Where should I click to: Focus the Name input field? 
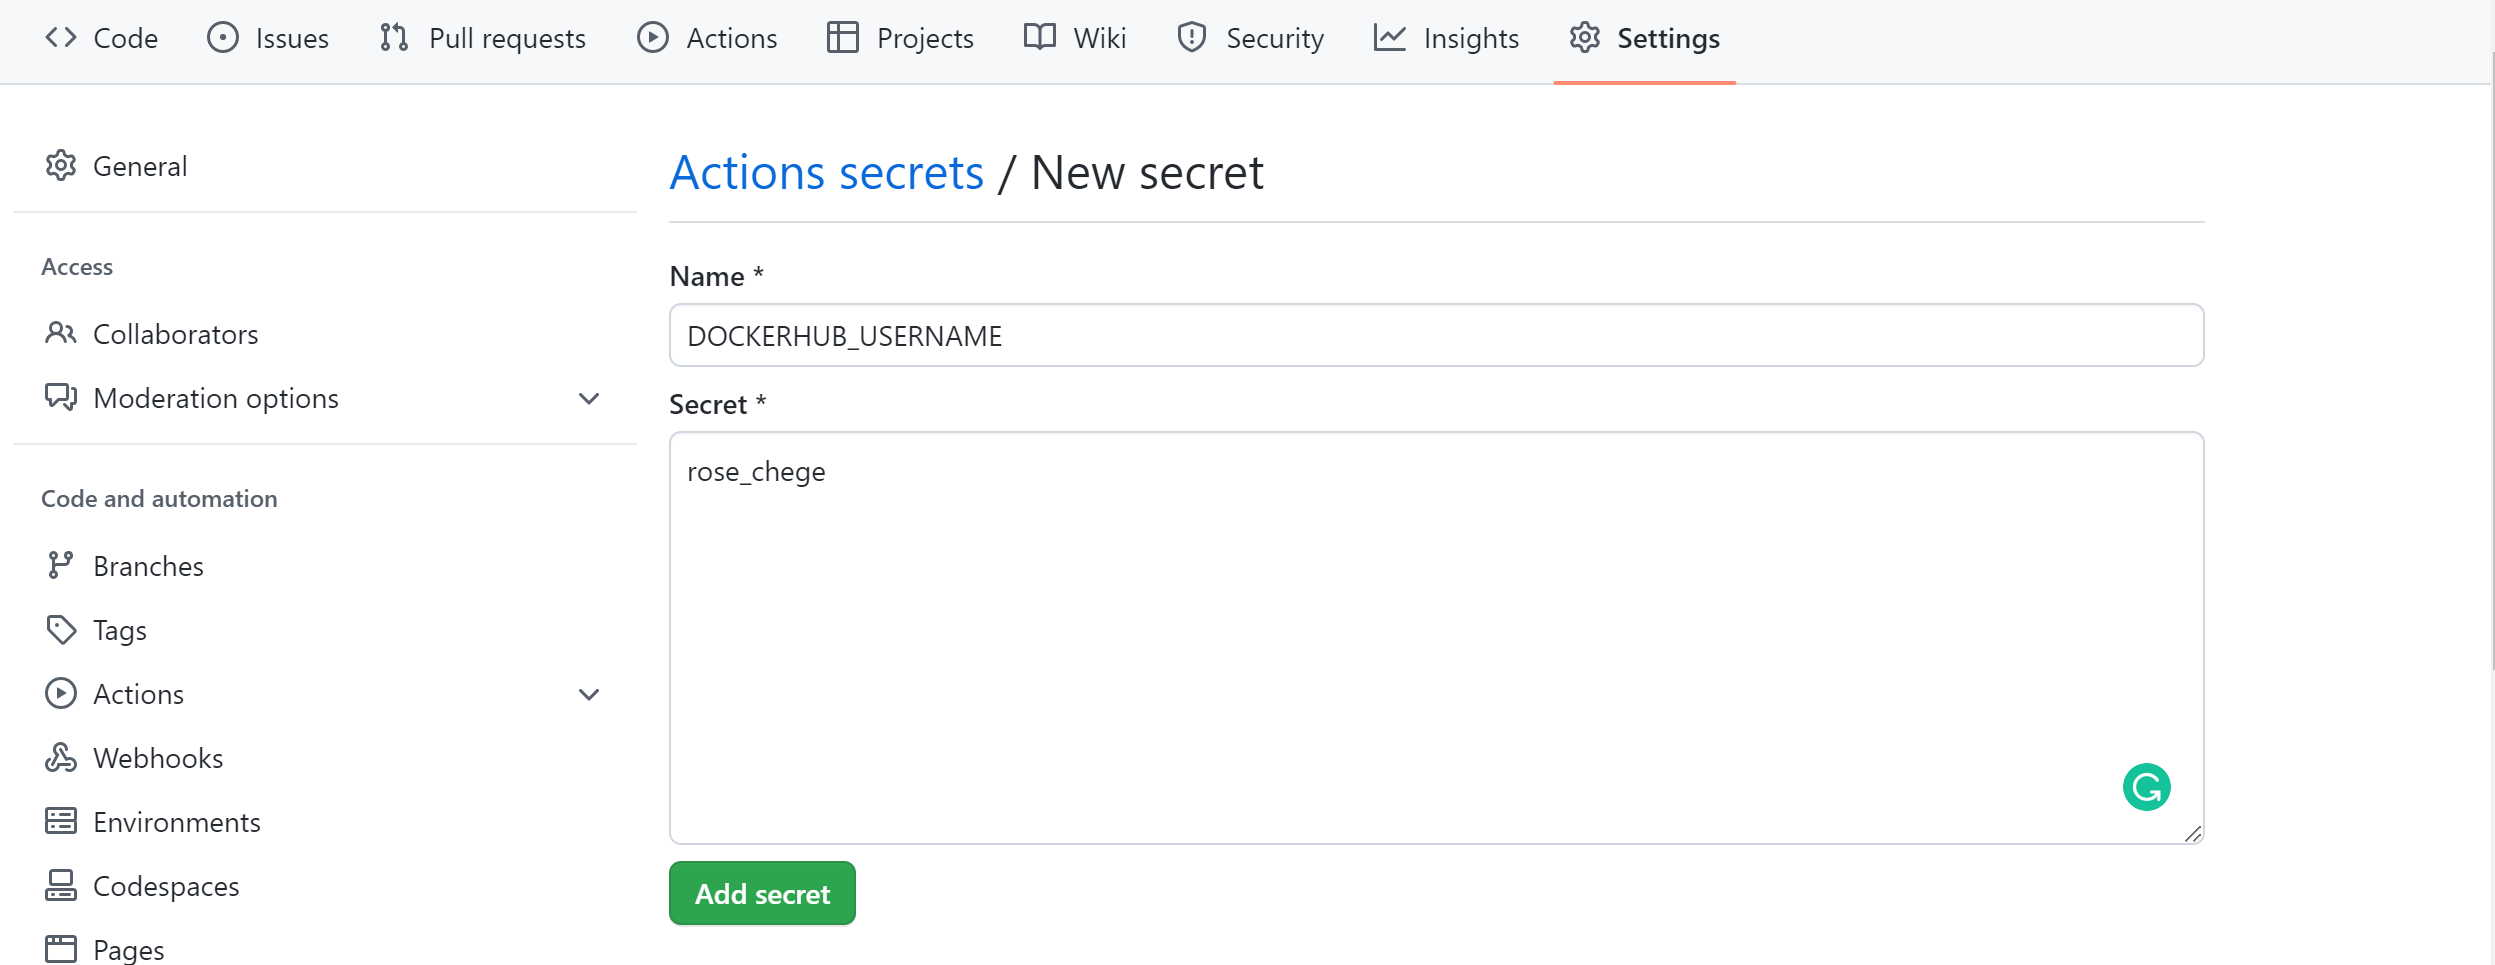[1435, 336]
